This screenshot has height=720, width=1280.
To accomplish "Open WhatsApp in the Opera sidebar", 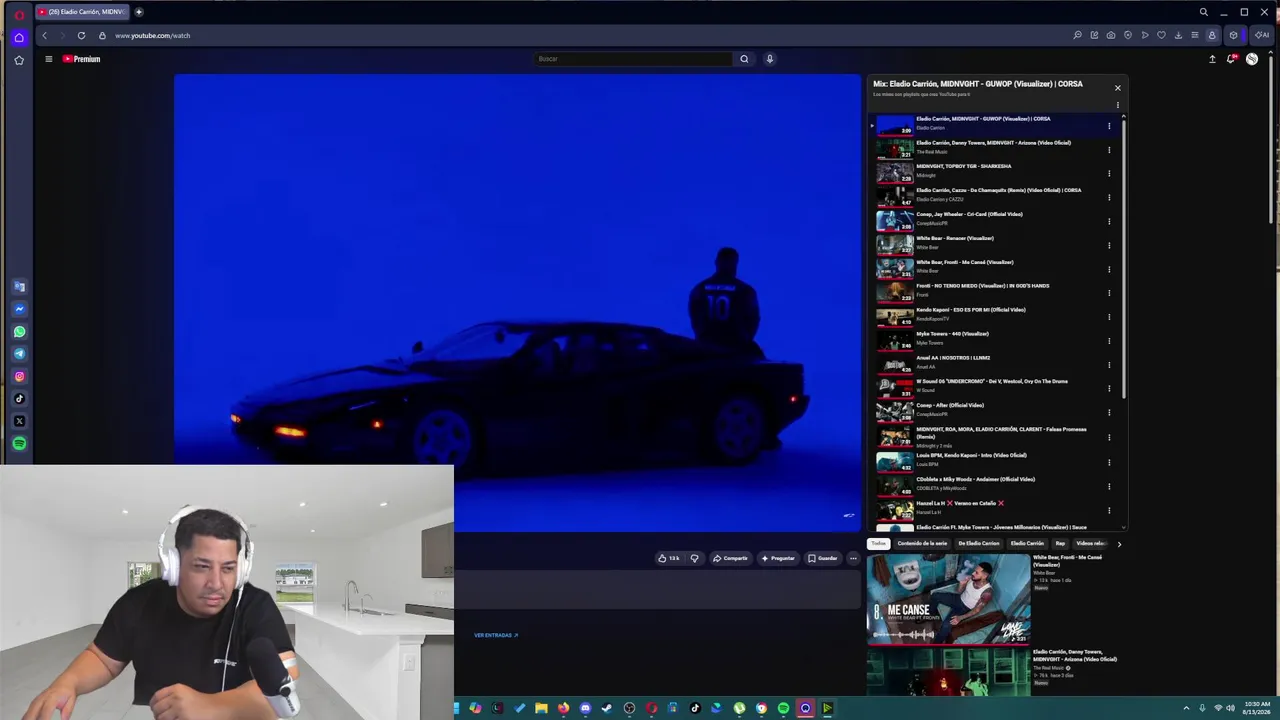I will pos(19,331).
